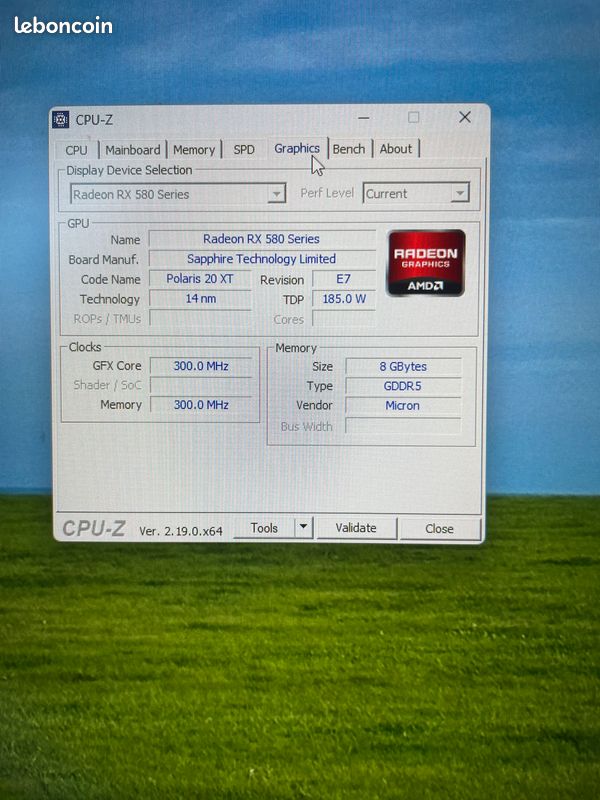
Task: Click the Board Manuf. label
Action: click(104, 260)
